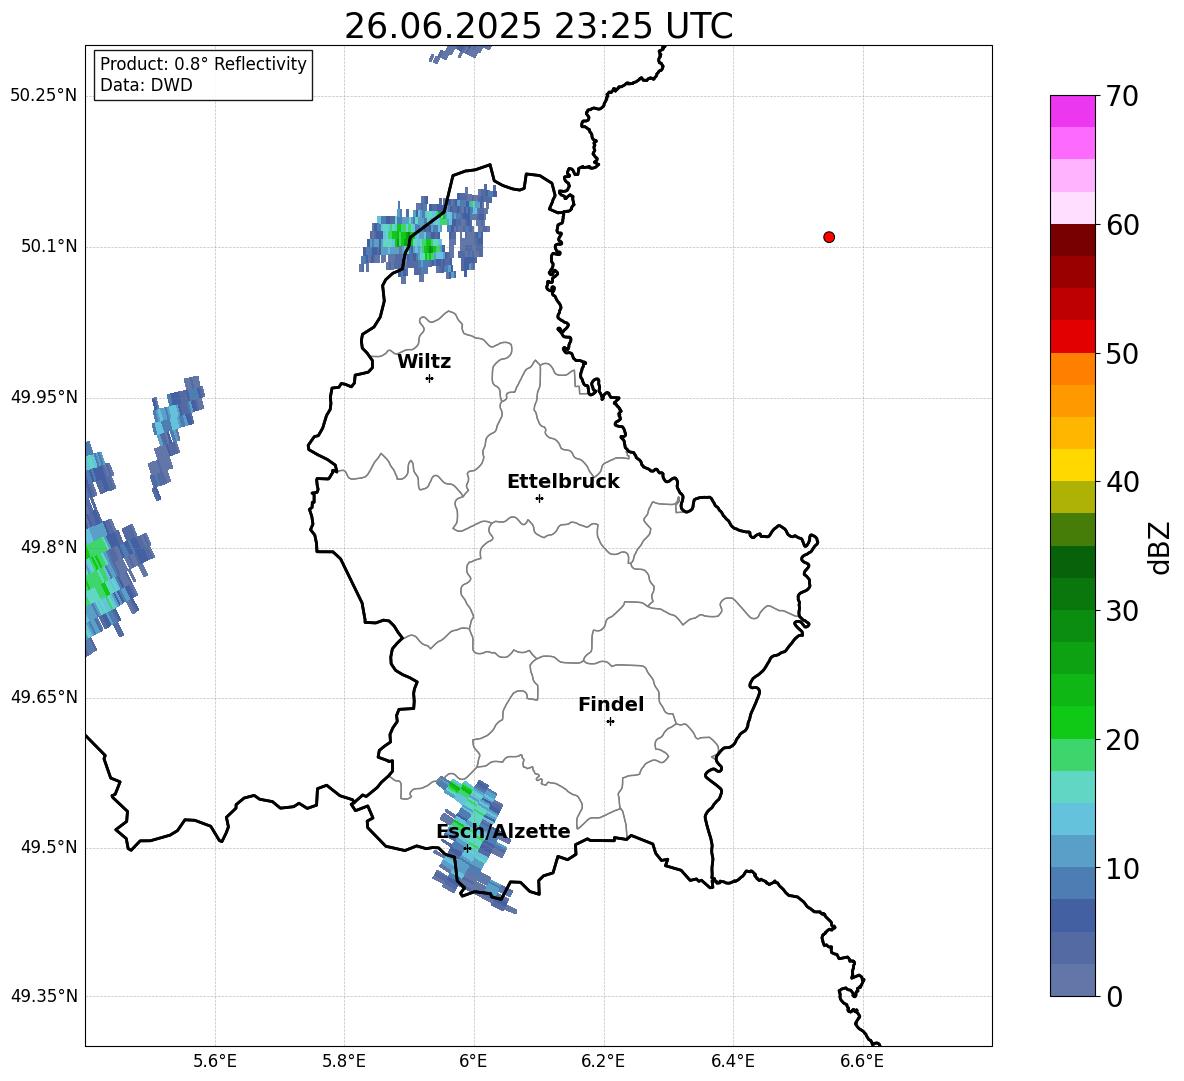This screenshot has height=1081, width=1184.
Task: Click the dark red swatch just below 60 dBZ
Action: (x=1072, y=240)
